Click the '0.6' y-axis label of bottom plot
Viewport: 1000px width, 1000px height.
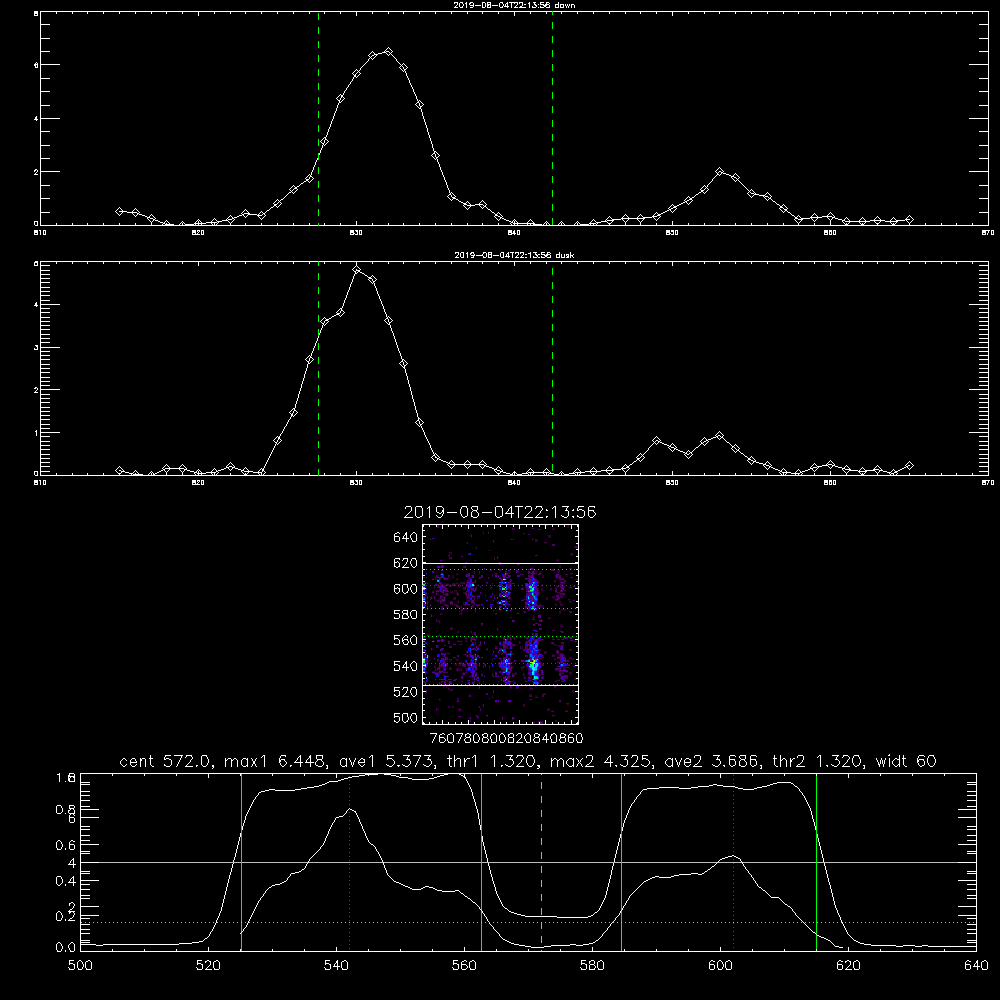[x=65, y=845]
